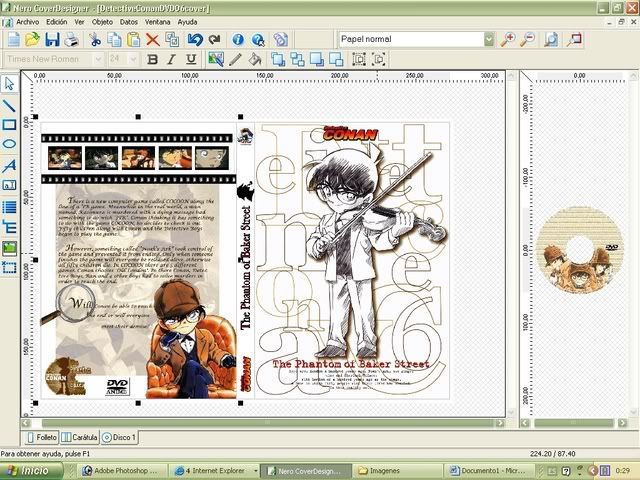Click the red Delete X icon

(152, 40)
